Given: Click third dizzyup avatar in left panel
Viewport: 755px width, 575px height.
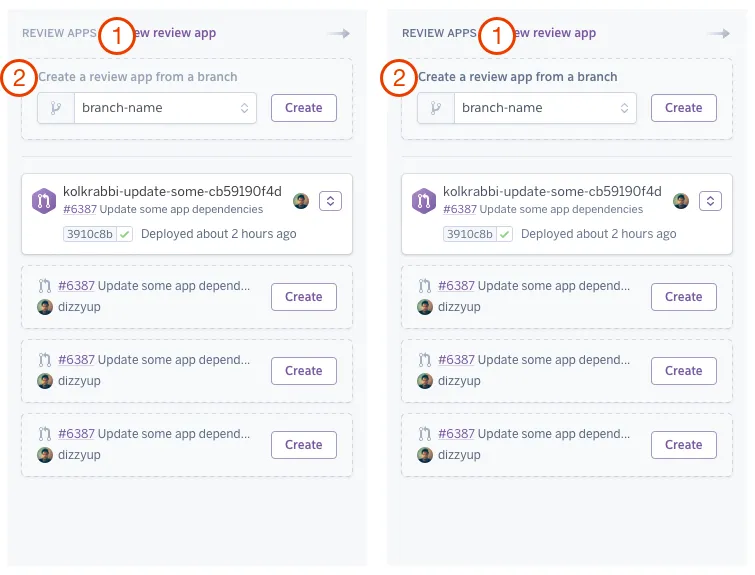Looking at the screenshot, I should (45, 455).
